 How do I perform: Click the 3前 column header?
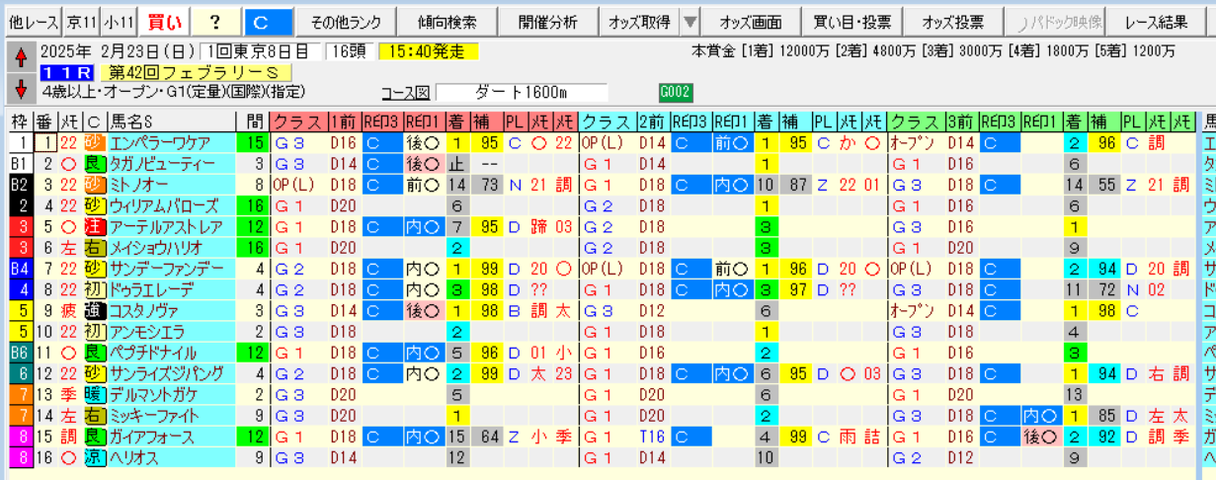[962, 122]
